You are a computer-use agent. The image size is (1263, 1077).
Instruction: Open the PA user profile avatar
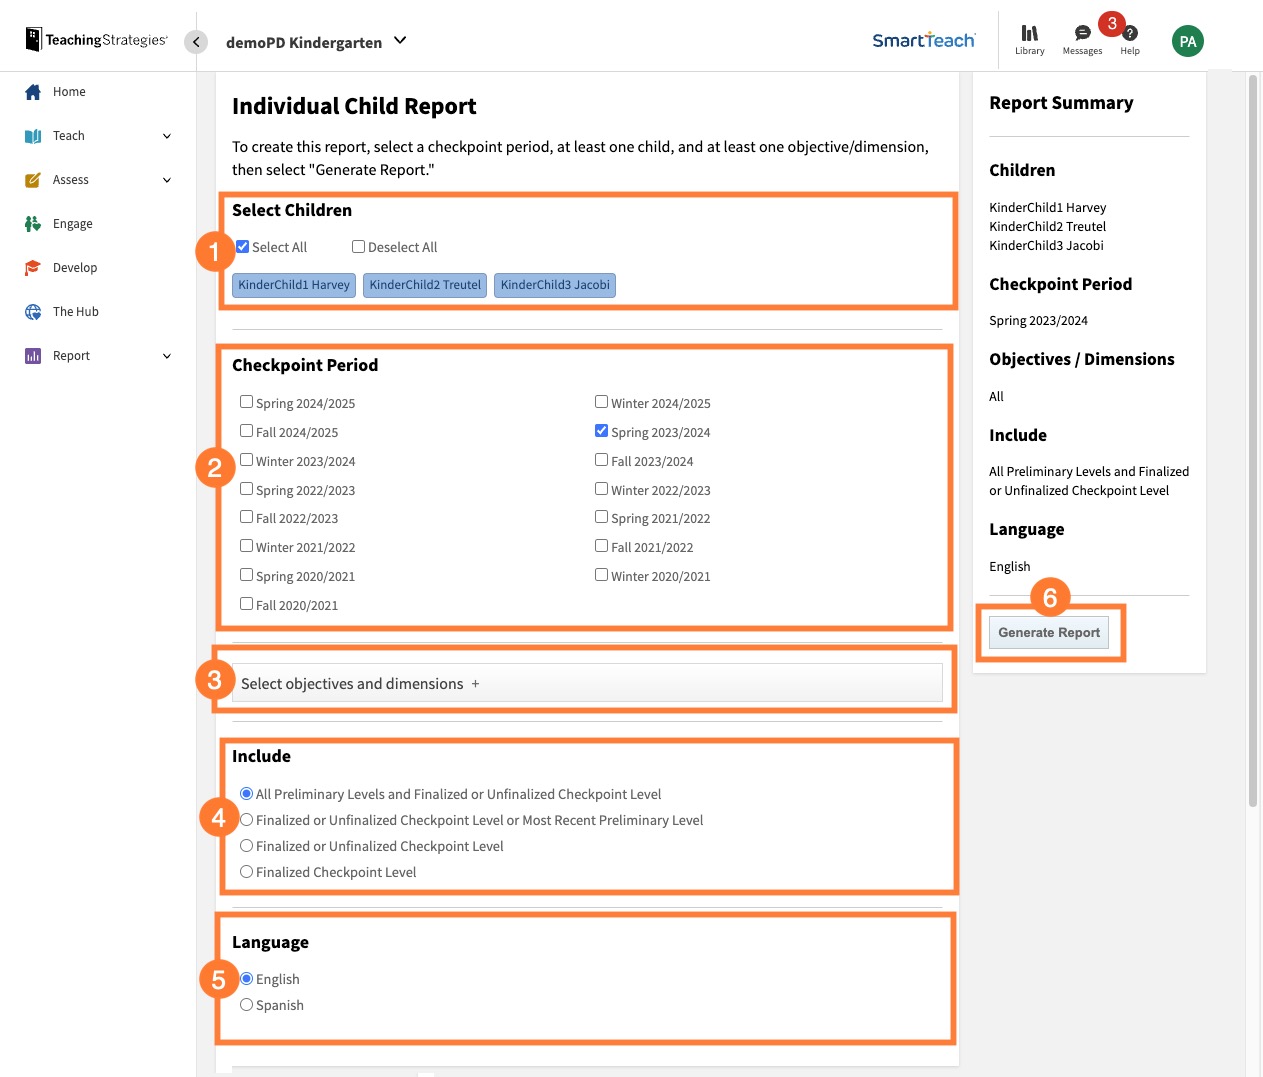[1187, 41]
